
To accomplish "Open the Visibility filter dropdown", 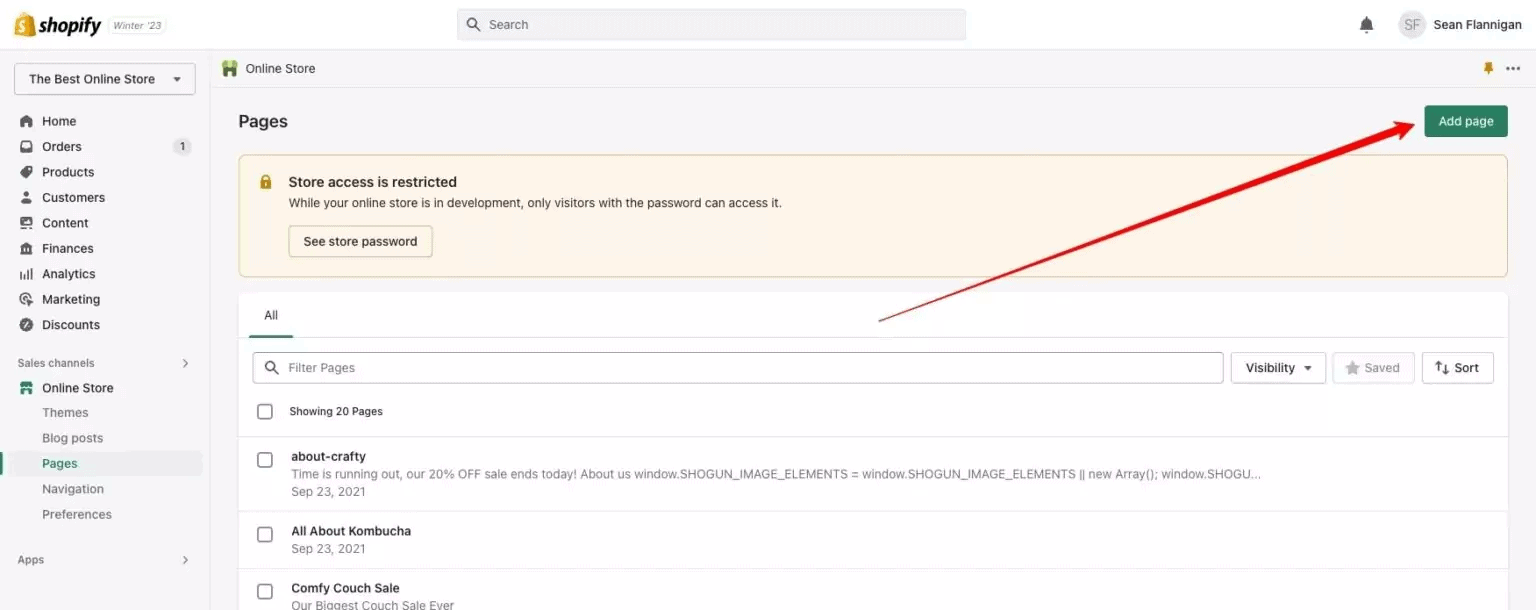I will pos(1277,367).
